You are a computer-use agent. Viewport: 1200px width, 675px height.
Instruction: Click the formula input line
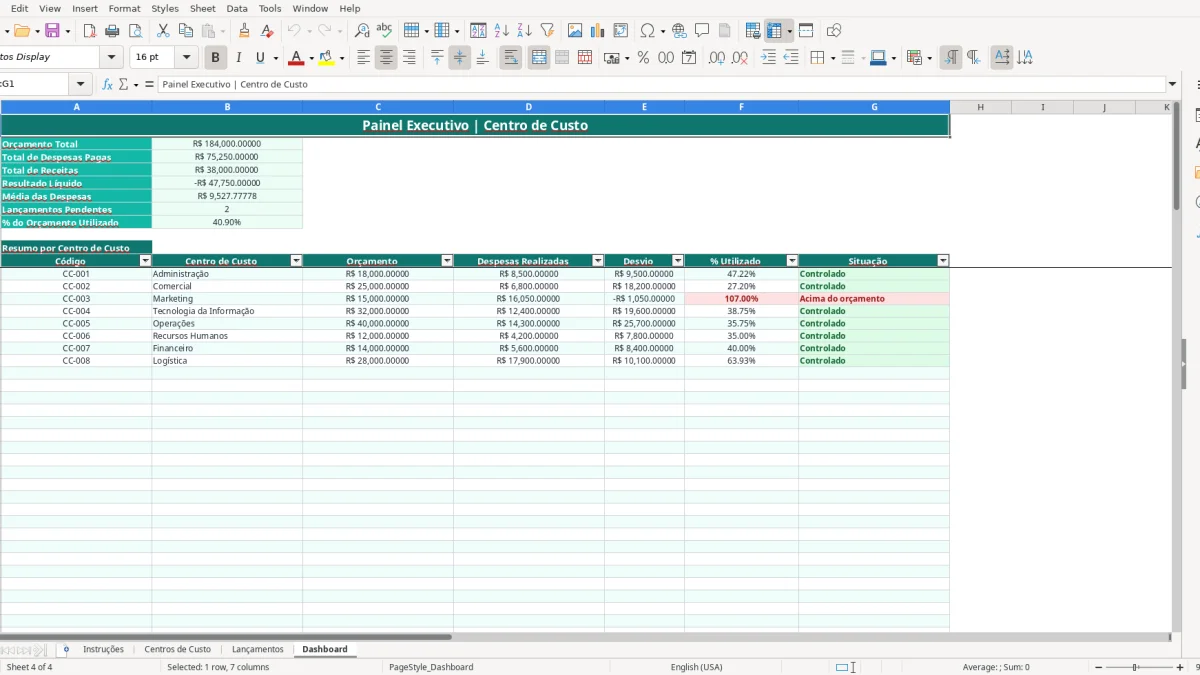[660, 85]
